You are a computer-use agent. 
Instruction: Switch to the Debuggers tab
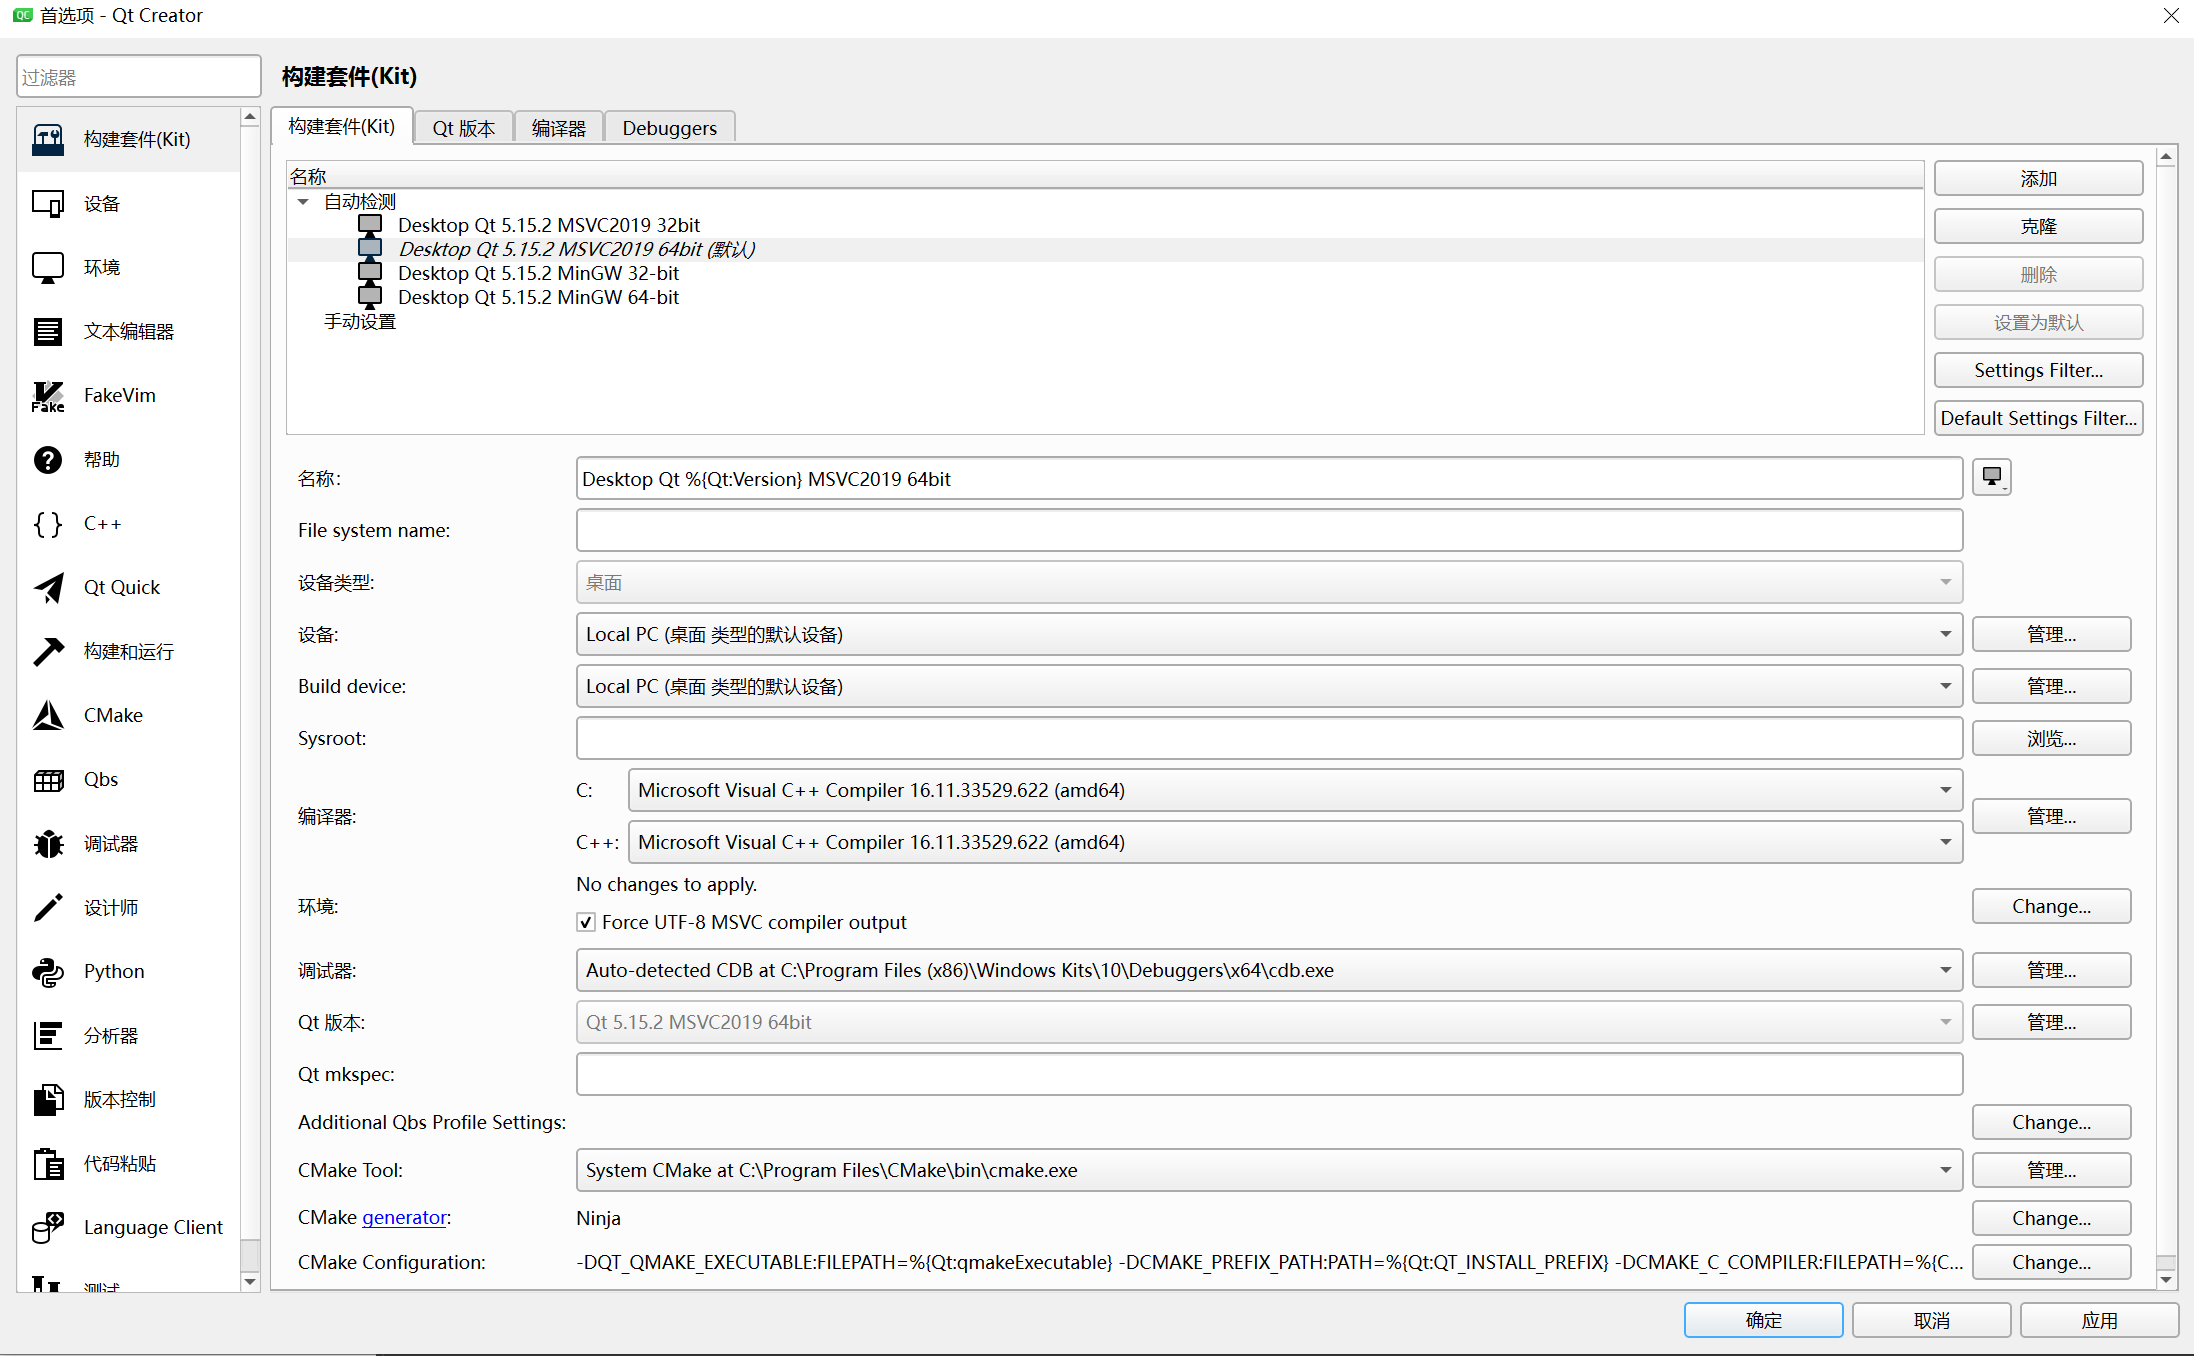tap(669, 128)
